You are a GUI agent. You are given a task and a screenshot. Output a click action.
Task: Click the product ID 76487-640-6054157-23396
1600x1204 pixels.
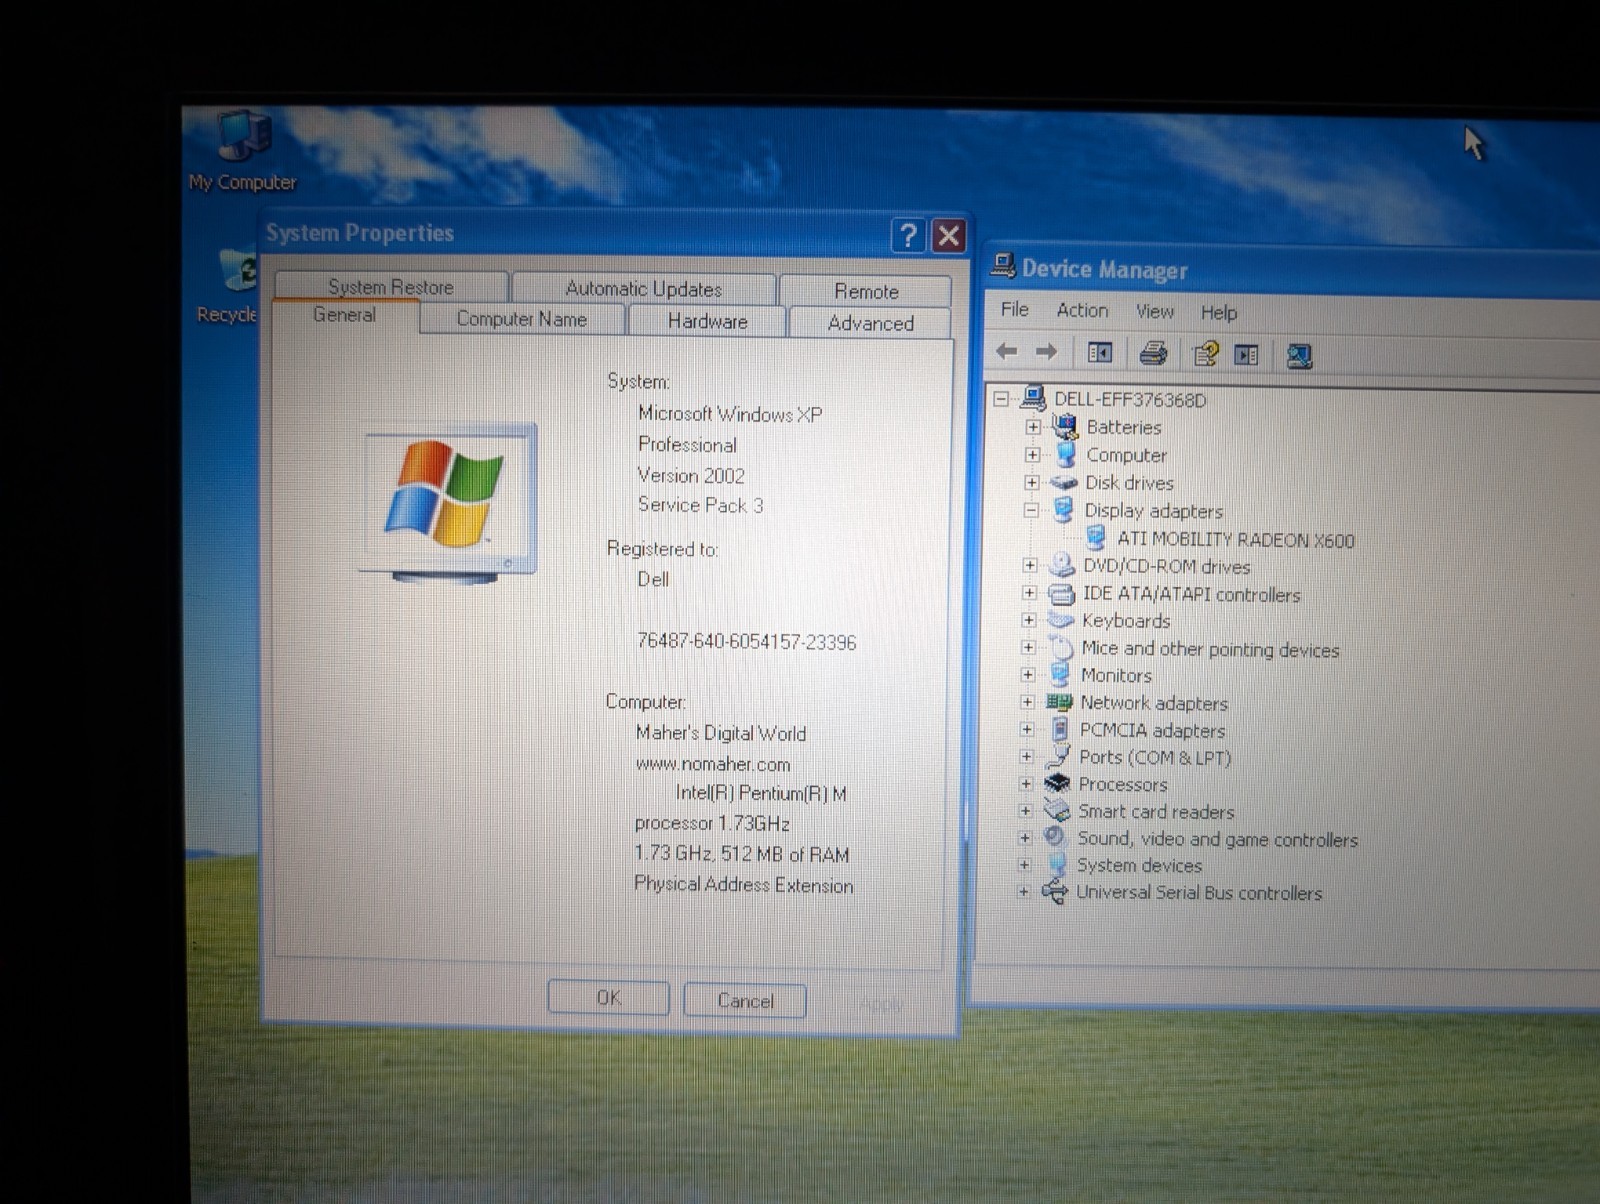pyautogui.click(x=746, y=642)
